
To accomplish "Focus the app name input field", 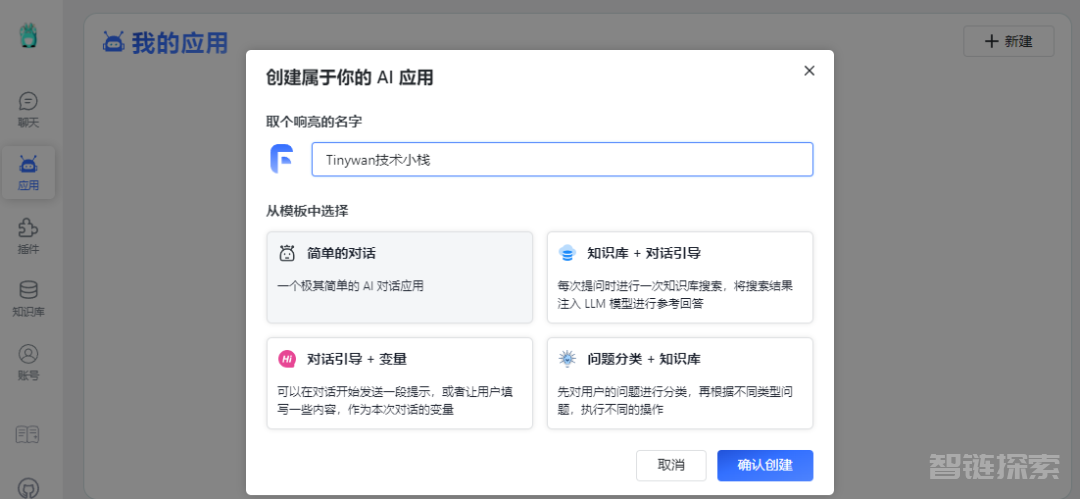I will coord(562,159).
